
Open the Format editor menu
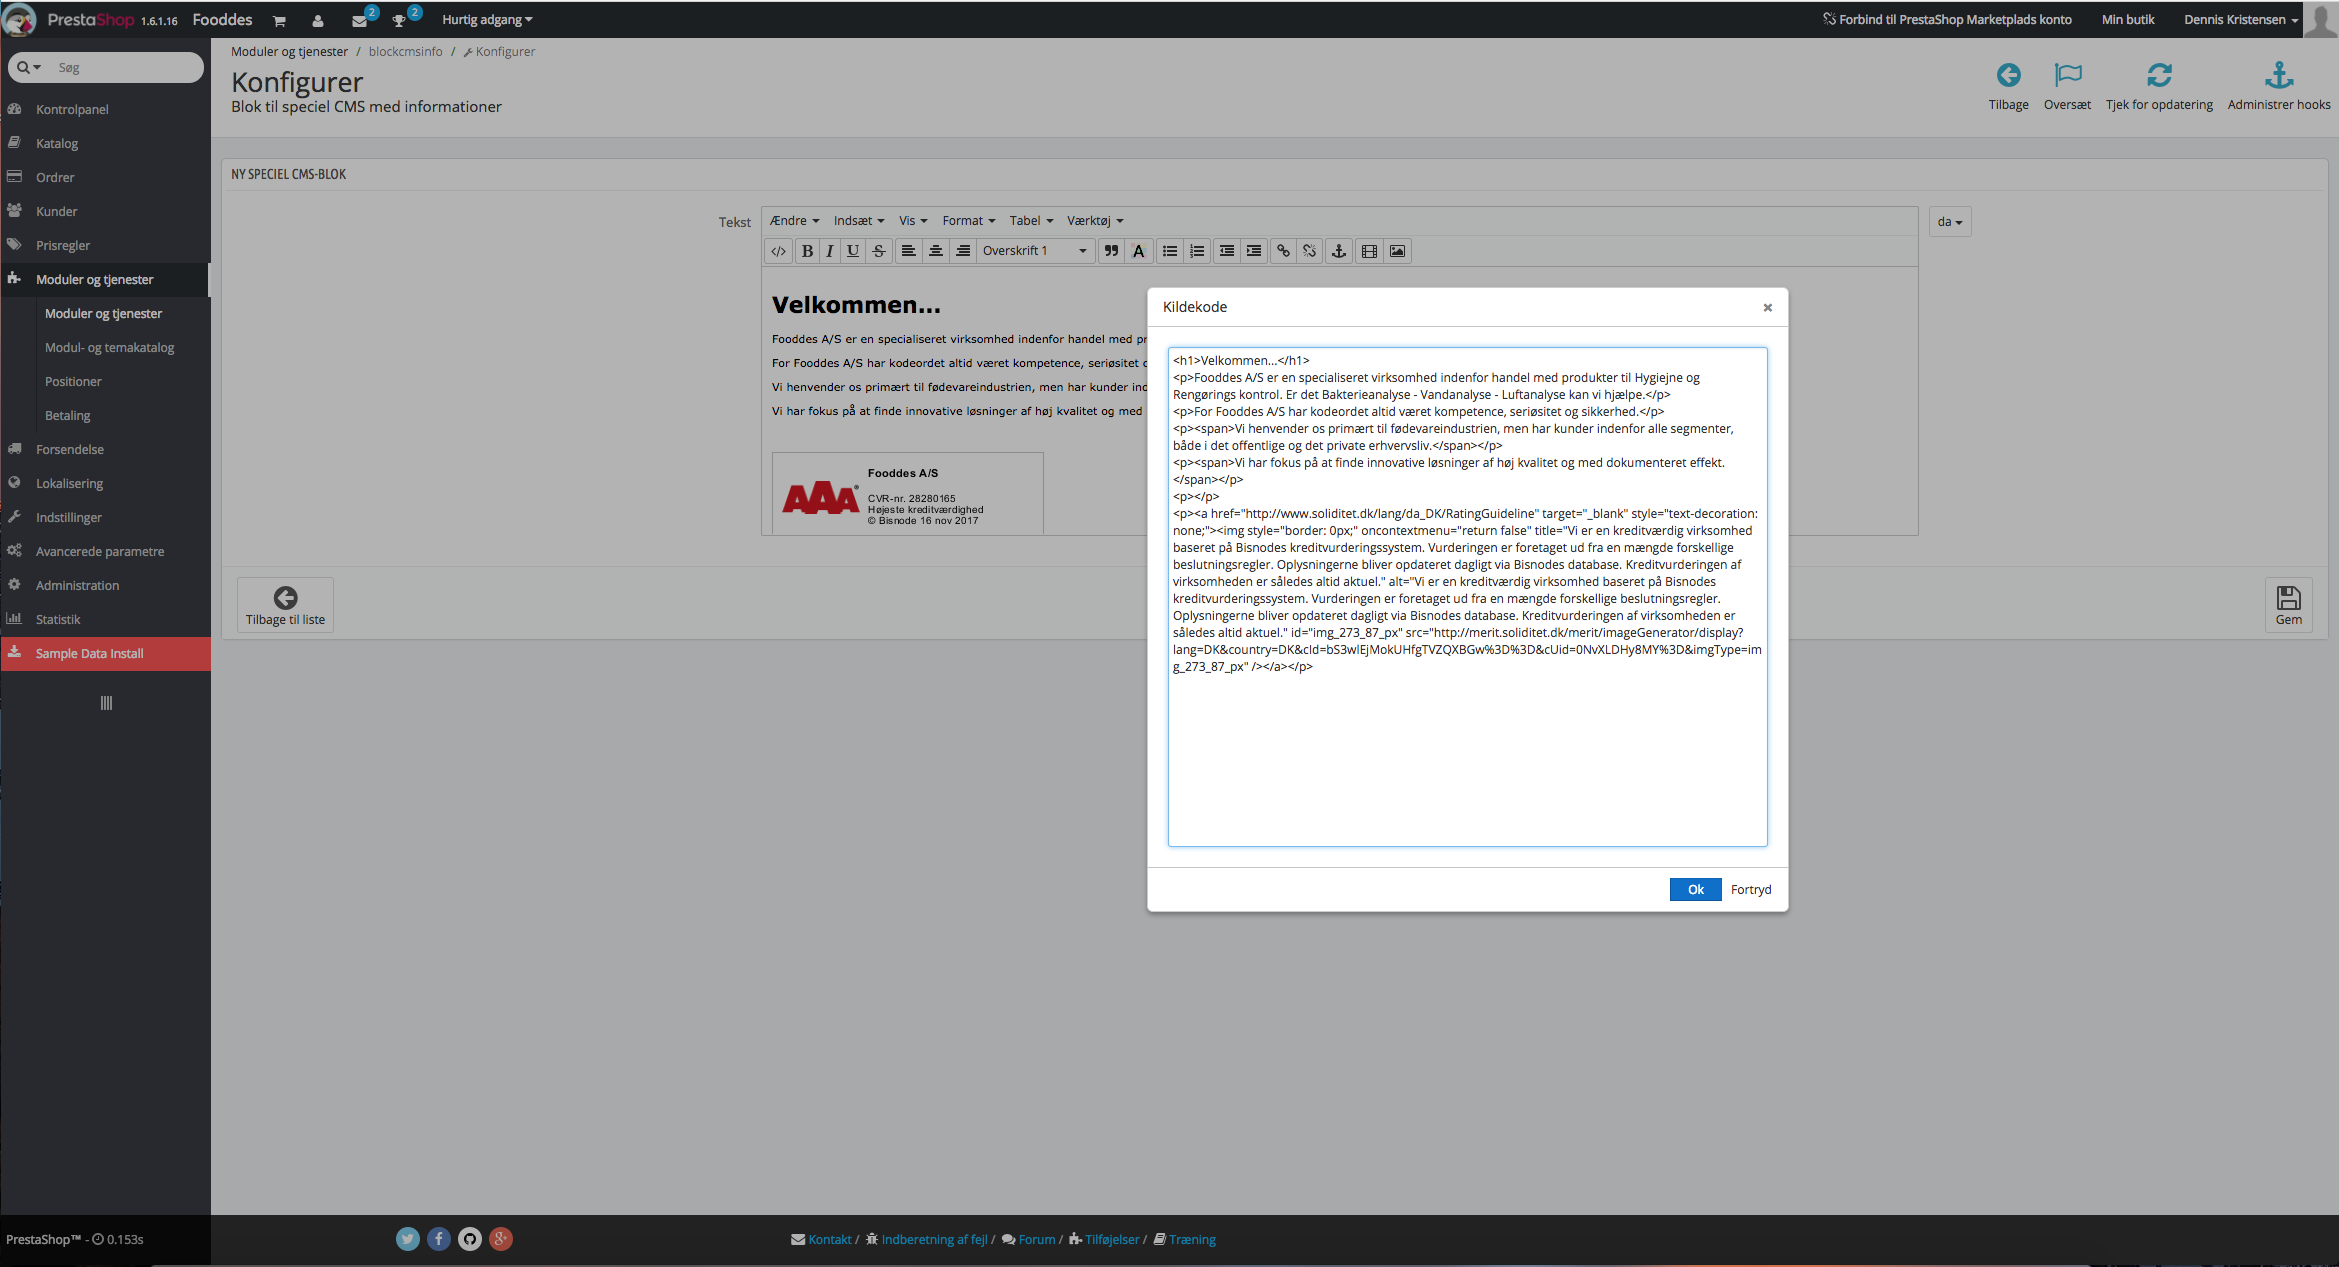click(968, 221)
